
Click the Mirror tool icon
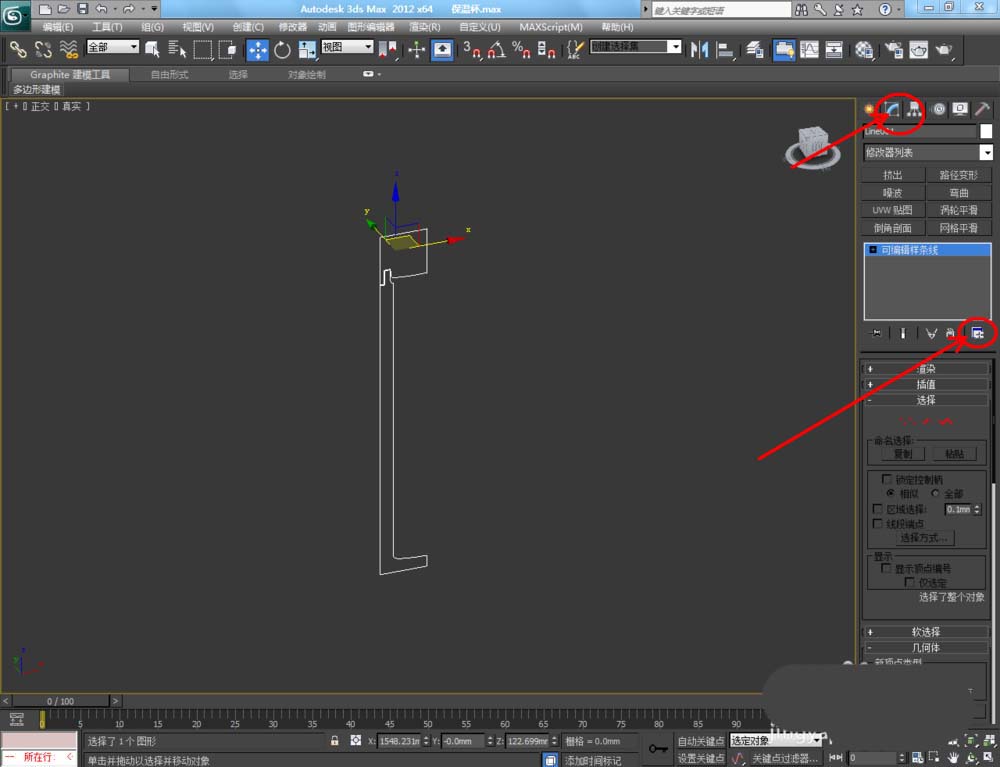[x=700, y=49]
